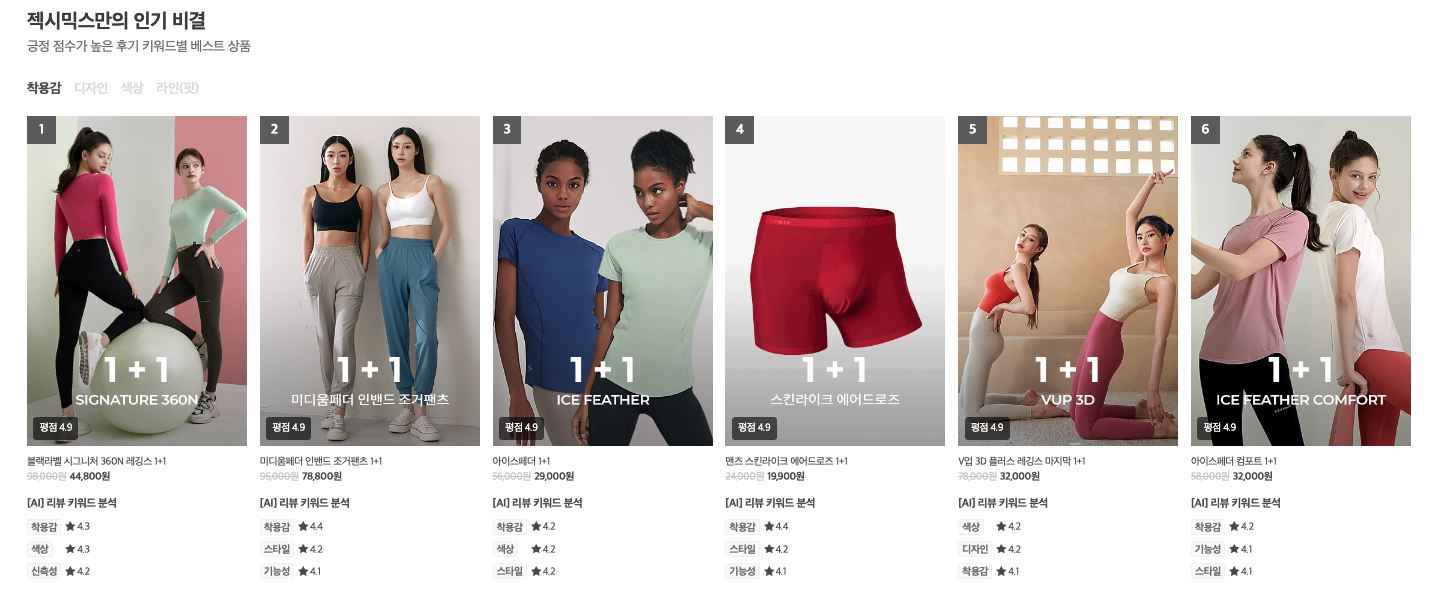
Task: Open the red men's drawers product image
Action: click(x=835, y=281)
